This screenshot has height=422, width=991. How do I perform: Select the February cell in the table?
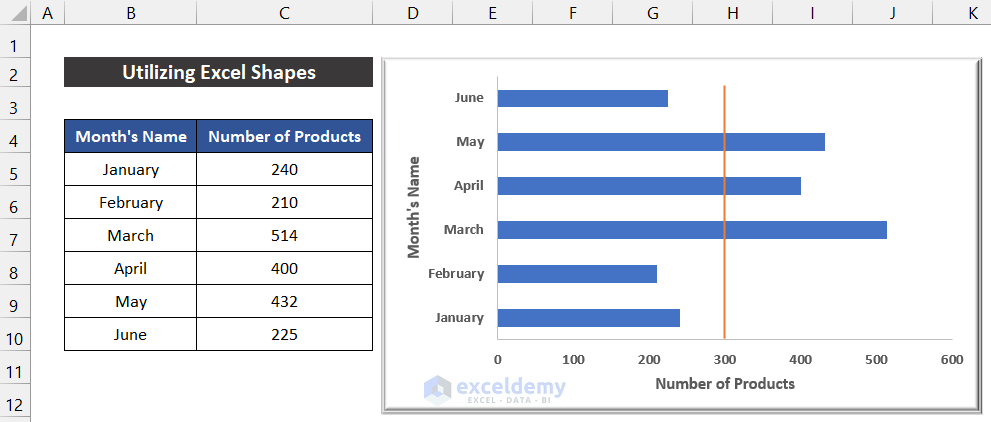[x=131, y=203]
